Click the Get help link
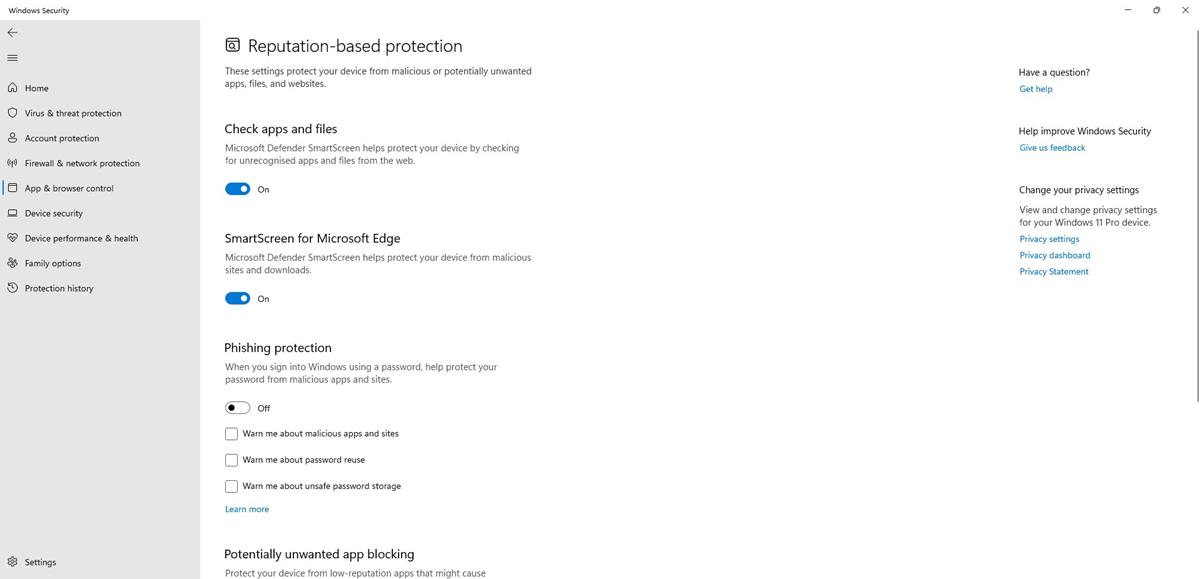Image resolution: width=1200 pixels, height=579 pixels. (x=1035, y=89)
